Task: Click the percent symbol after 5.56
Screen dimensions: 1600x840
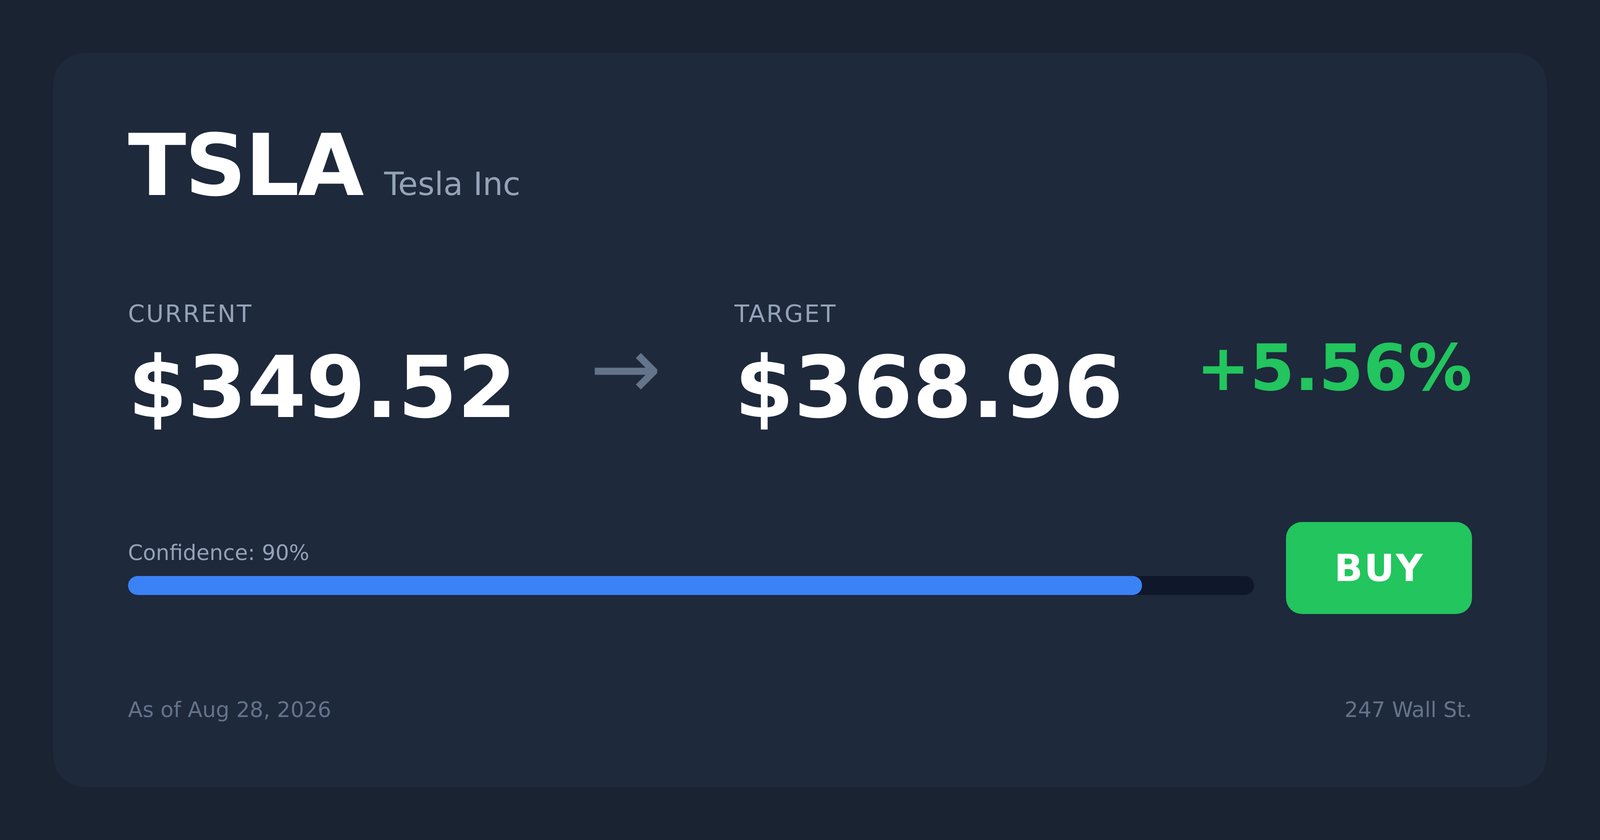Action: [x=1442, y=368]
